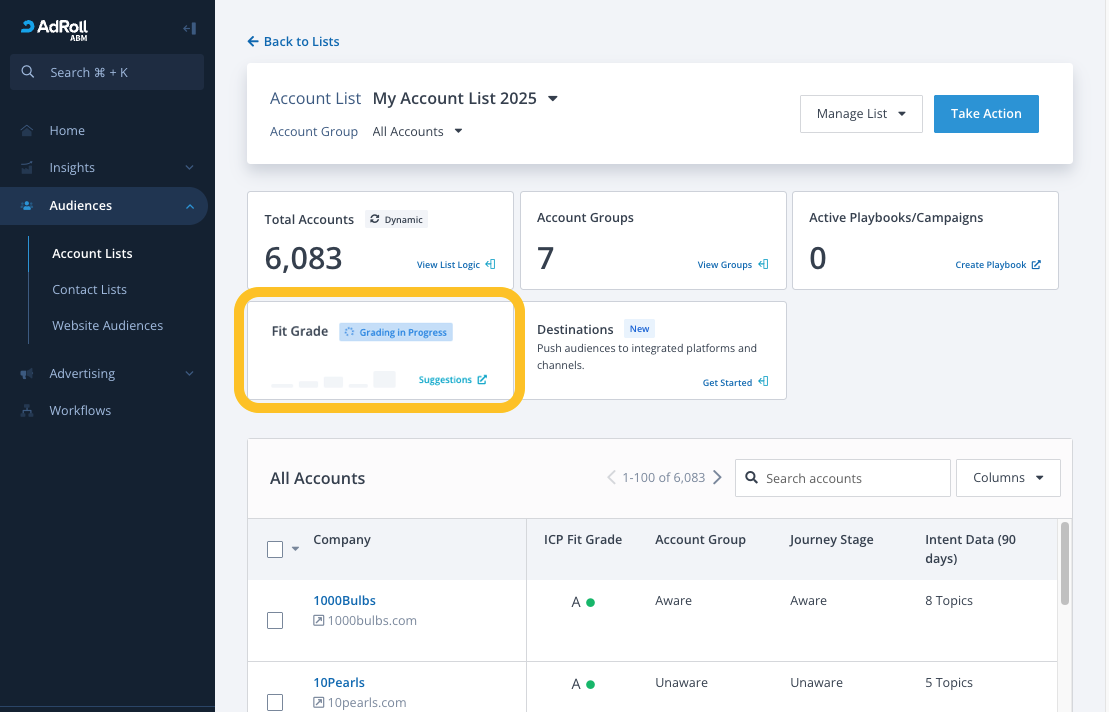Screen dimensions: 1109x712
Task: Open the Manage List dropdown
Action: click(861, 114)
